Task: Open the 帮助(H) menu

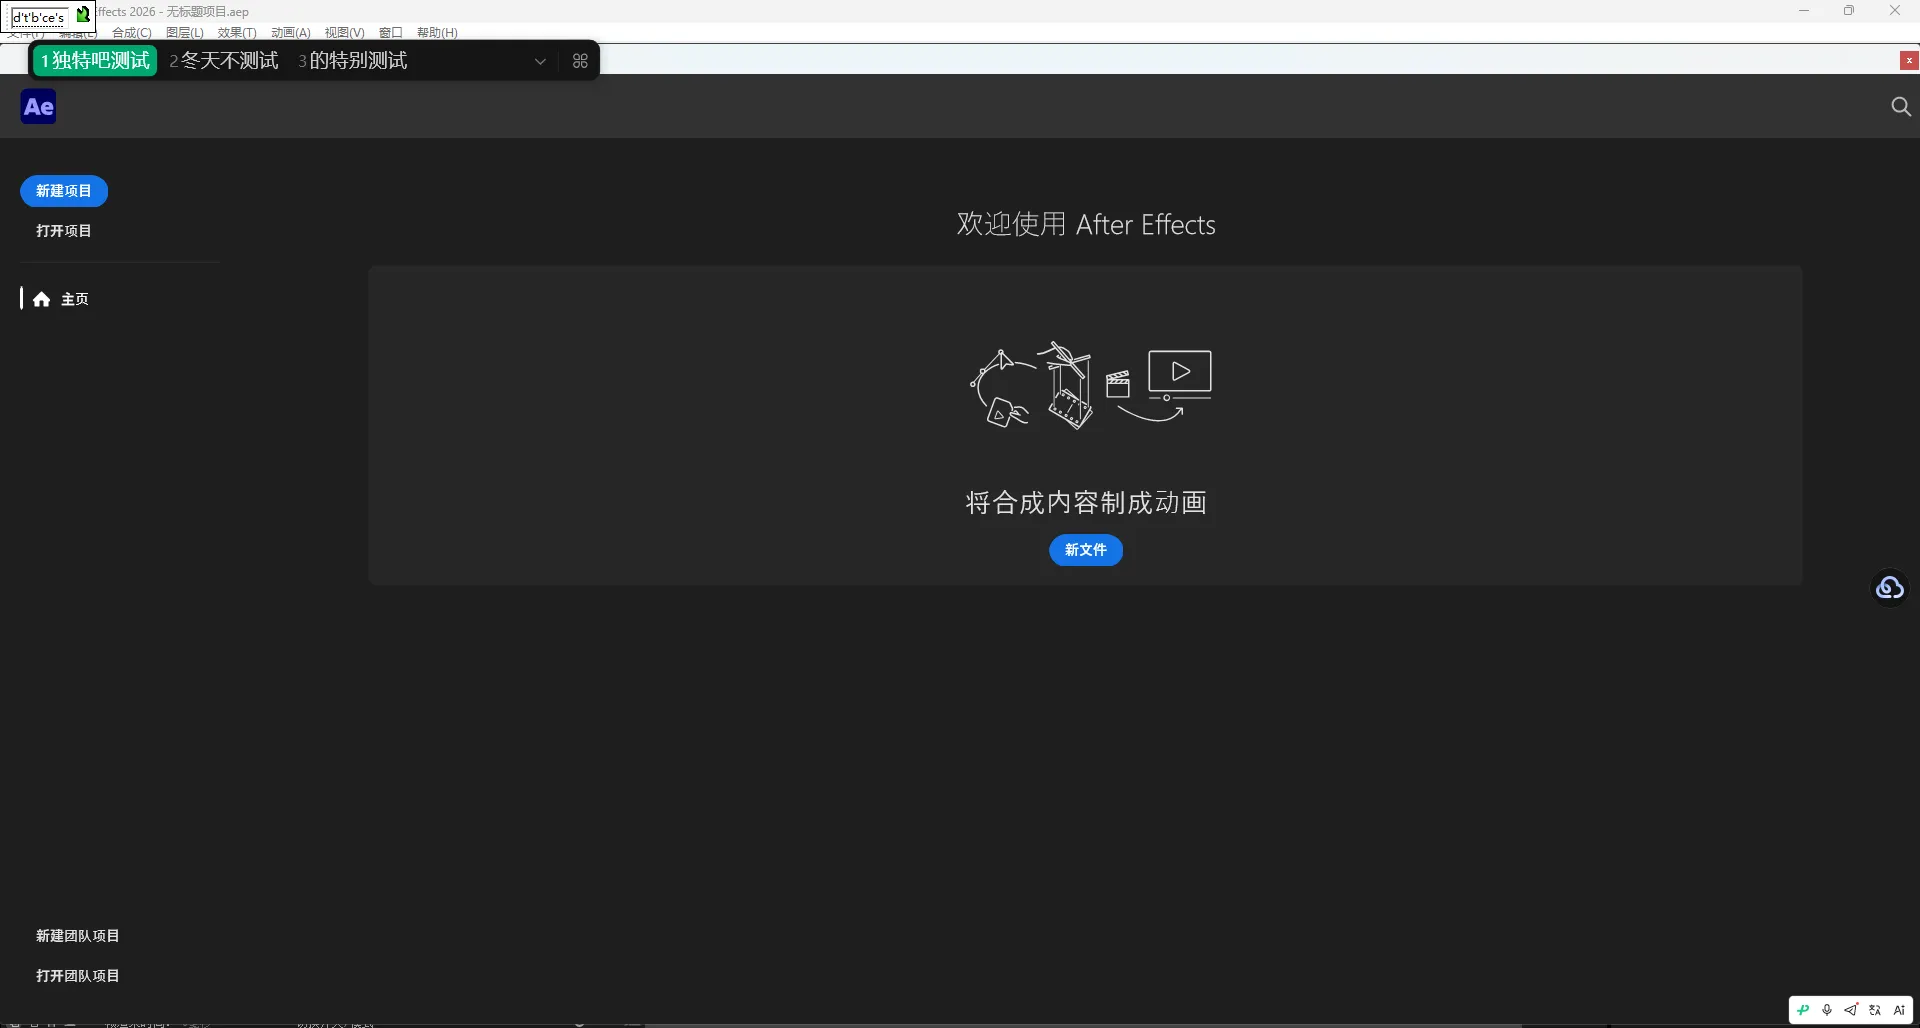Action: point(437,33)
